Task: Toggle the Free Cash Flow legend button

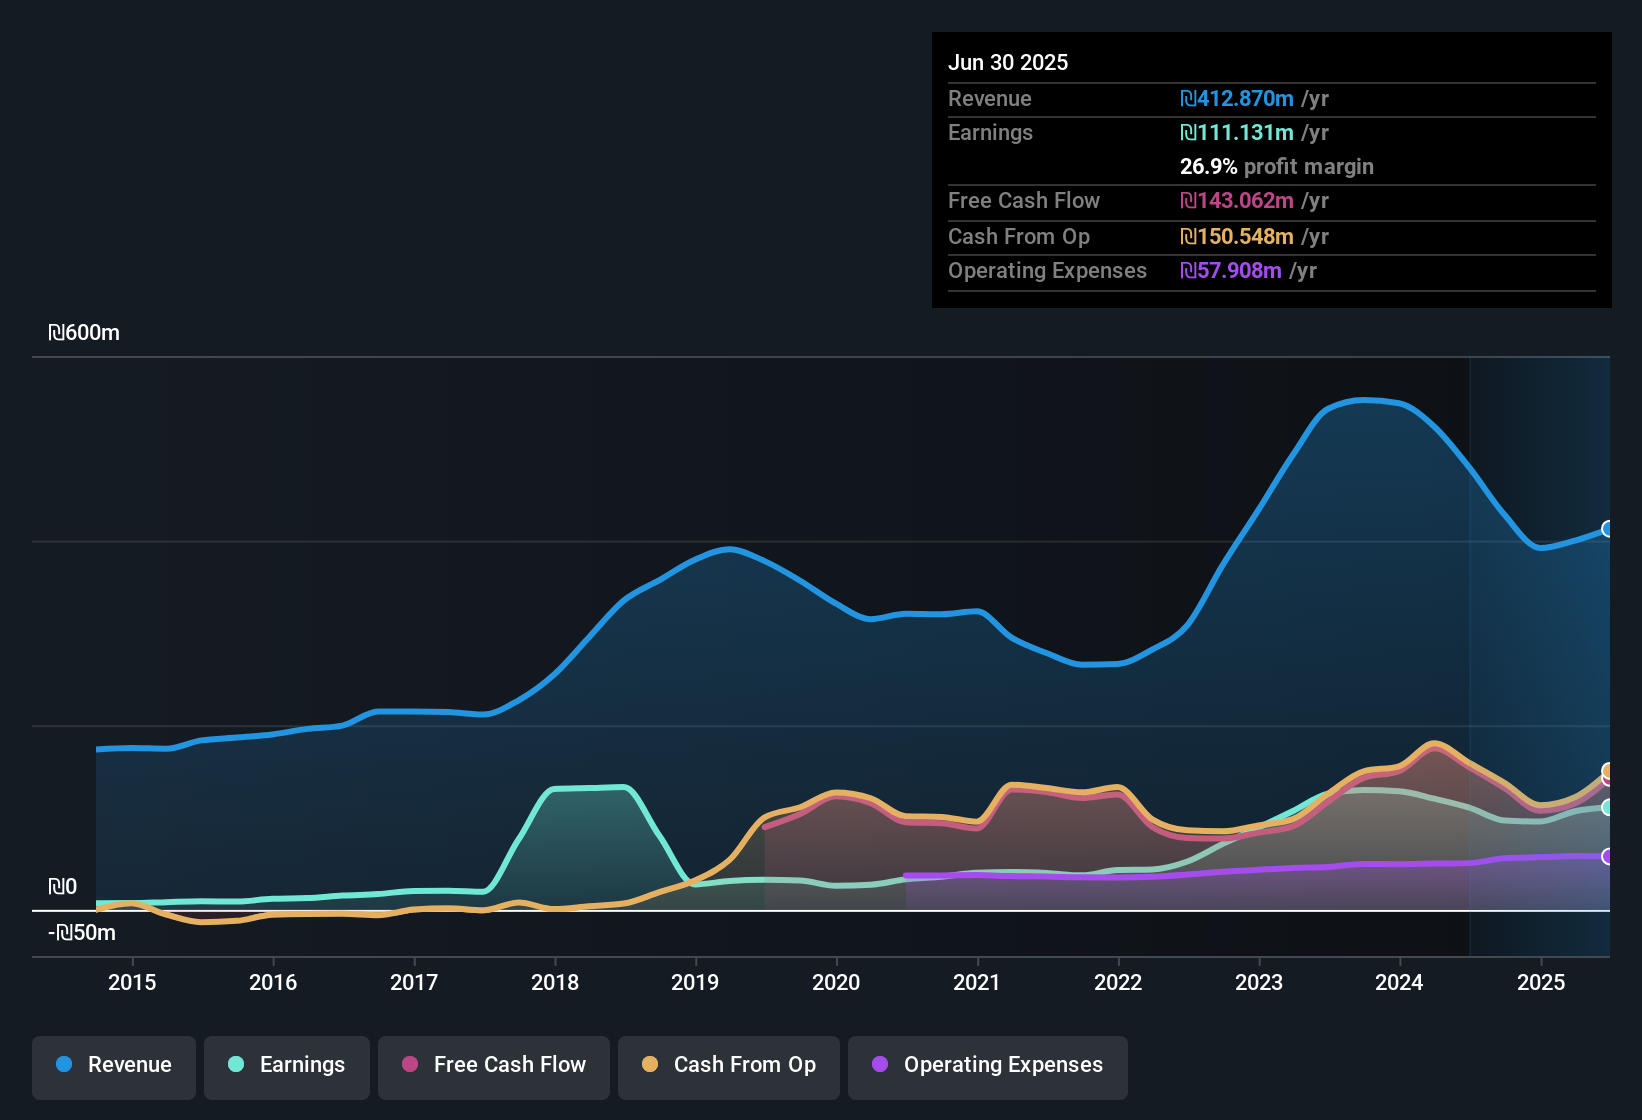Action: click(x=494, y=1068)
